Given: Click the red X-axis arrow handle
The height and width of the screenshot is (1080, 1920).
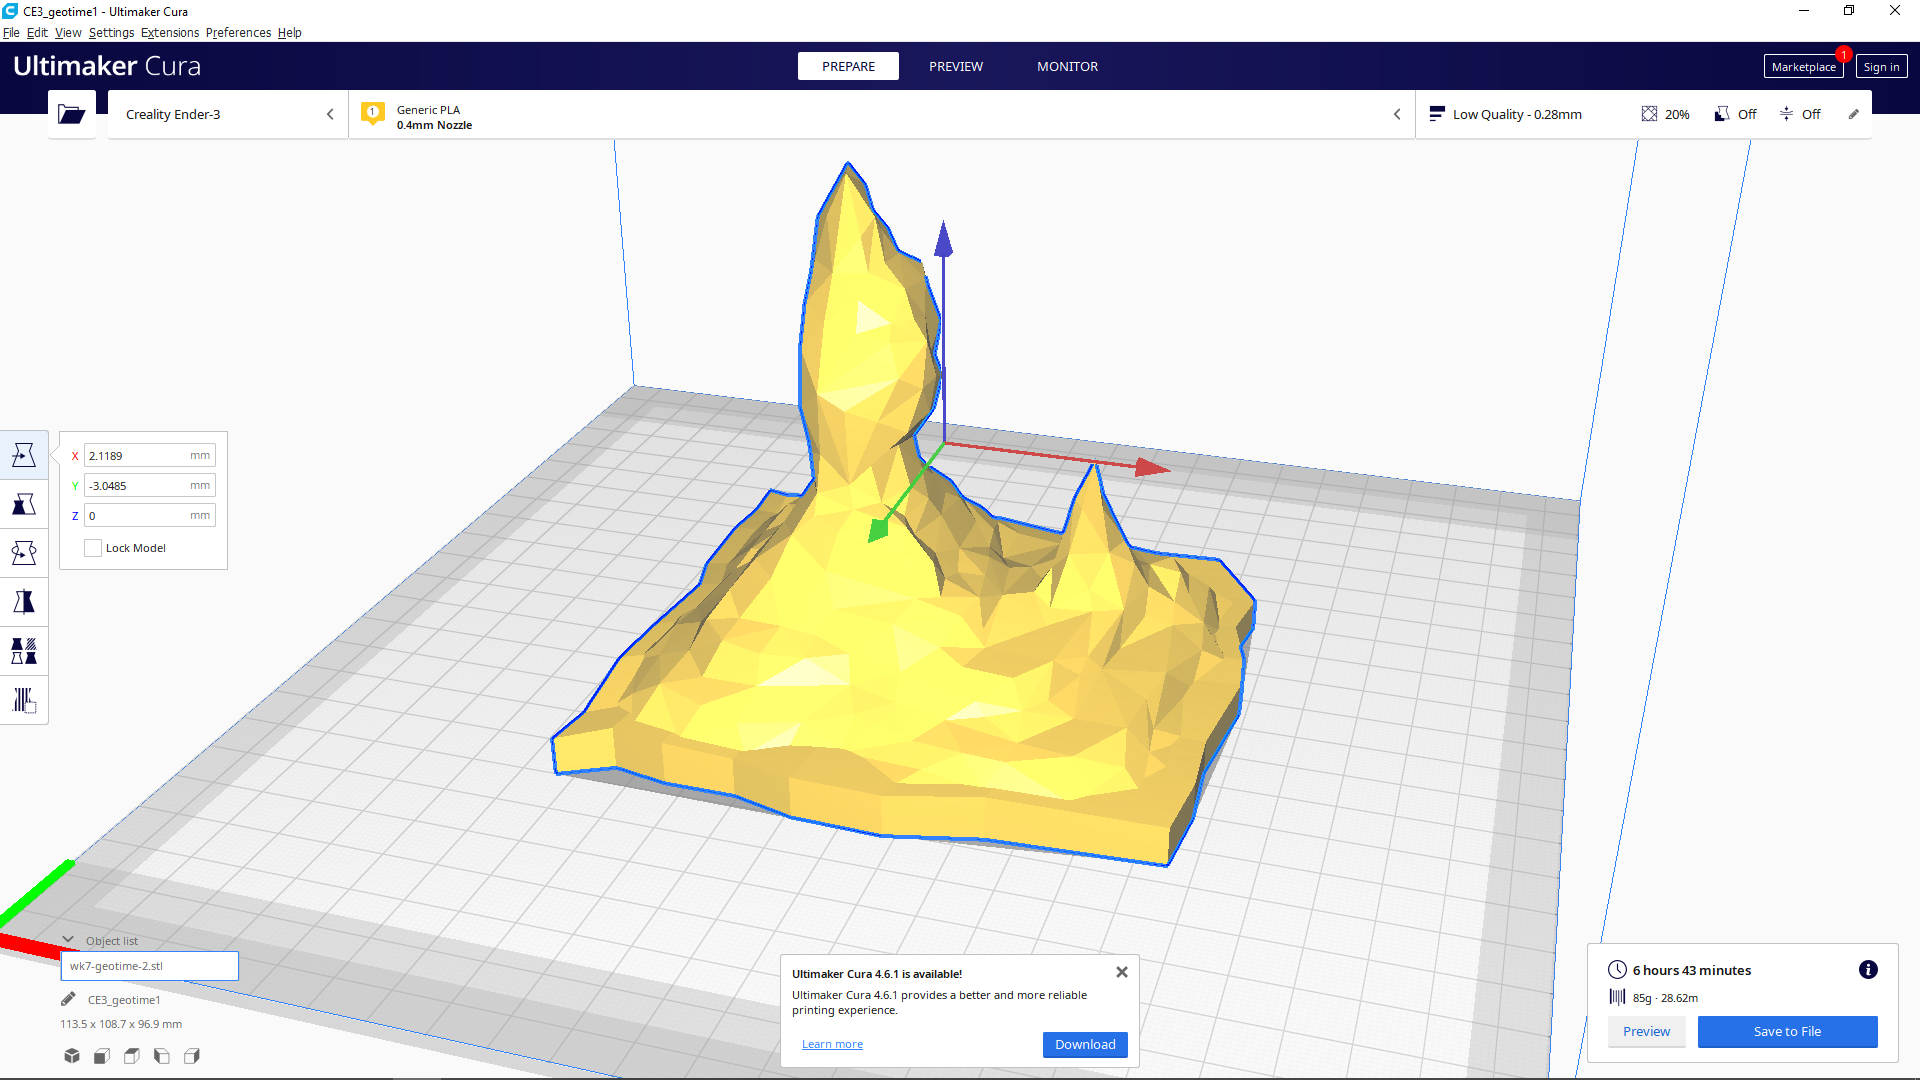Looking at the screenshot, I should click(x=1152, y=467).
